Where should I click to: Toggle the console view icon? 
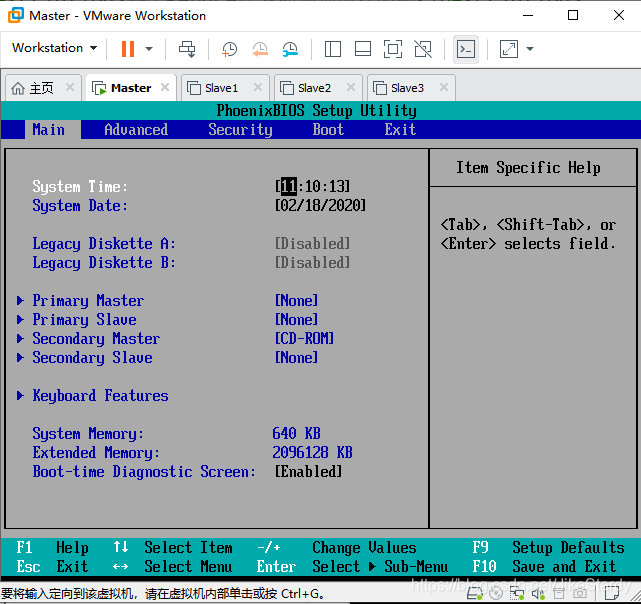click(466, 49)
